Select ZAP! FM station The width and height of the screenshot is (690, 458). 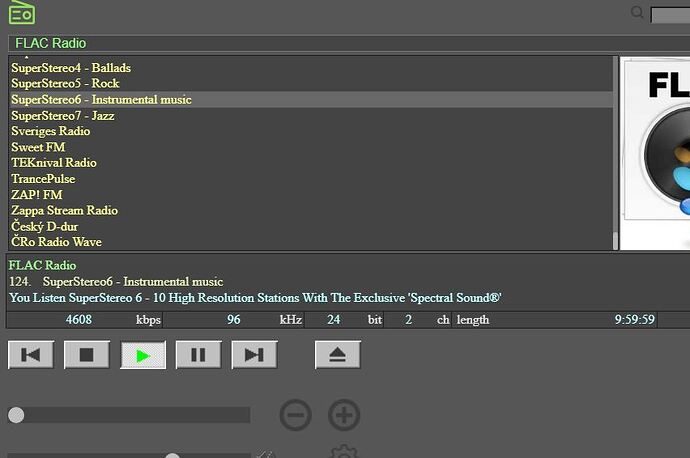[x=311, y=194]
